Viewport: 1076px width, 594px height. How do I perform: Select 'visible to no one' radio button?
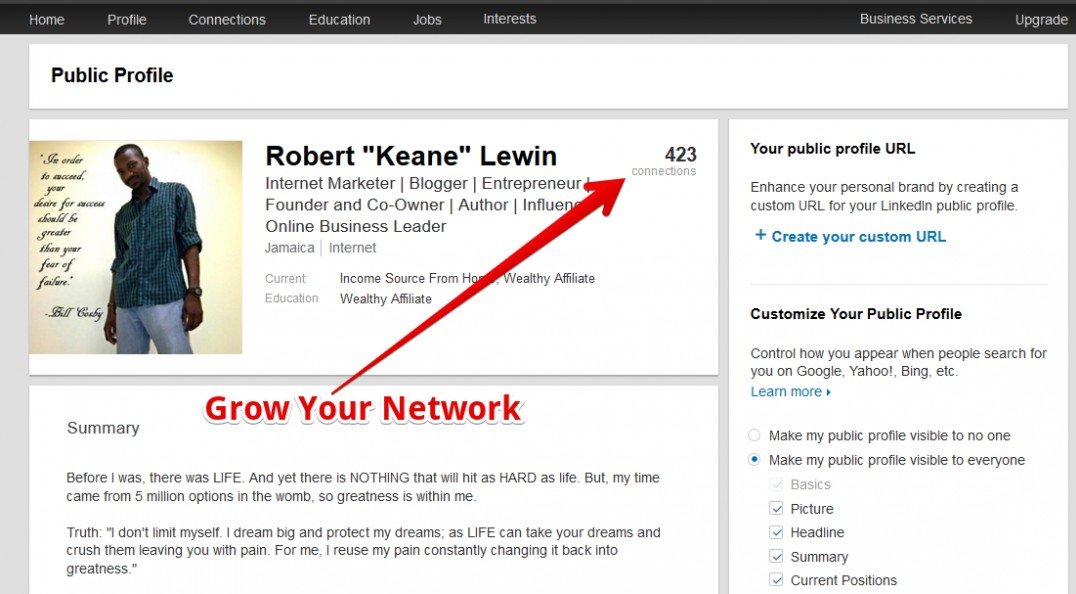coord(754,435)
